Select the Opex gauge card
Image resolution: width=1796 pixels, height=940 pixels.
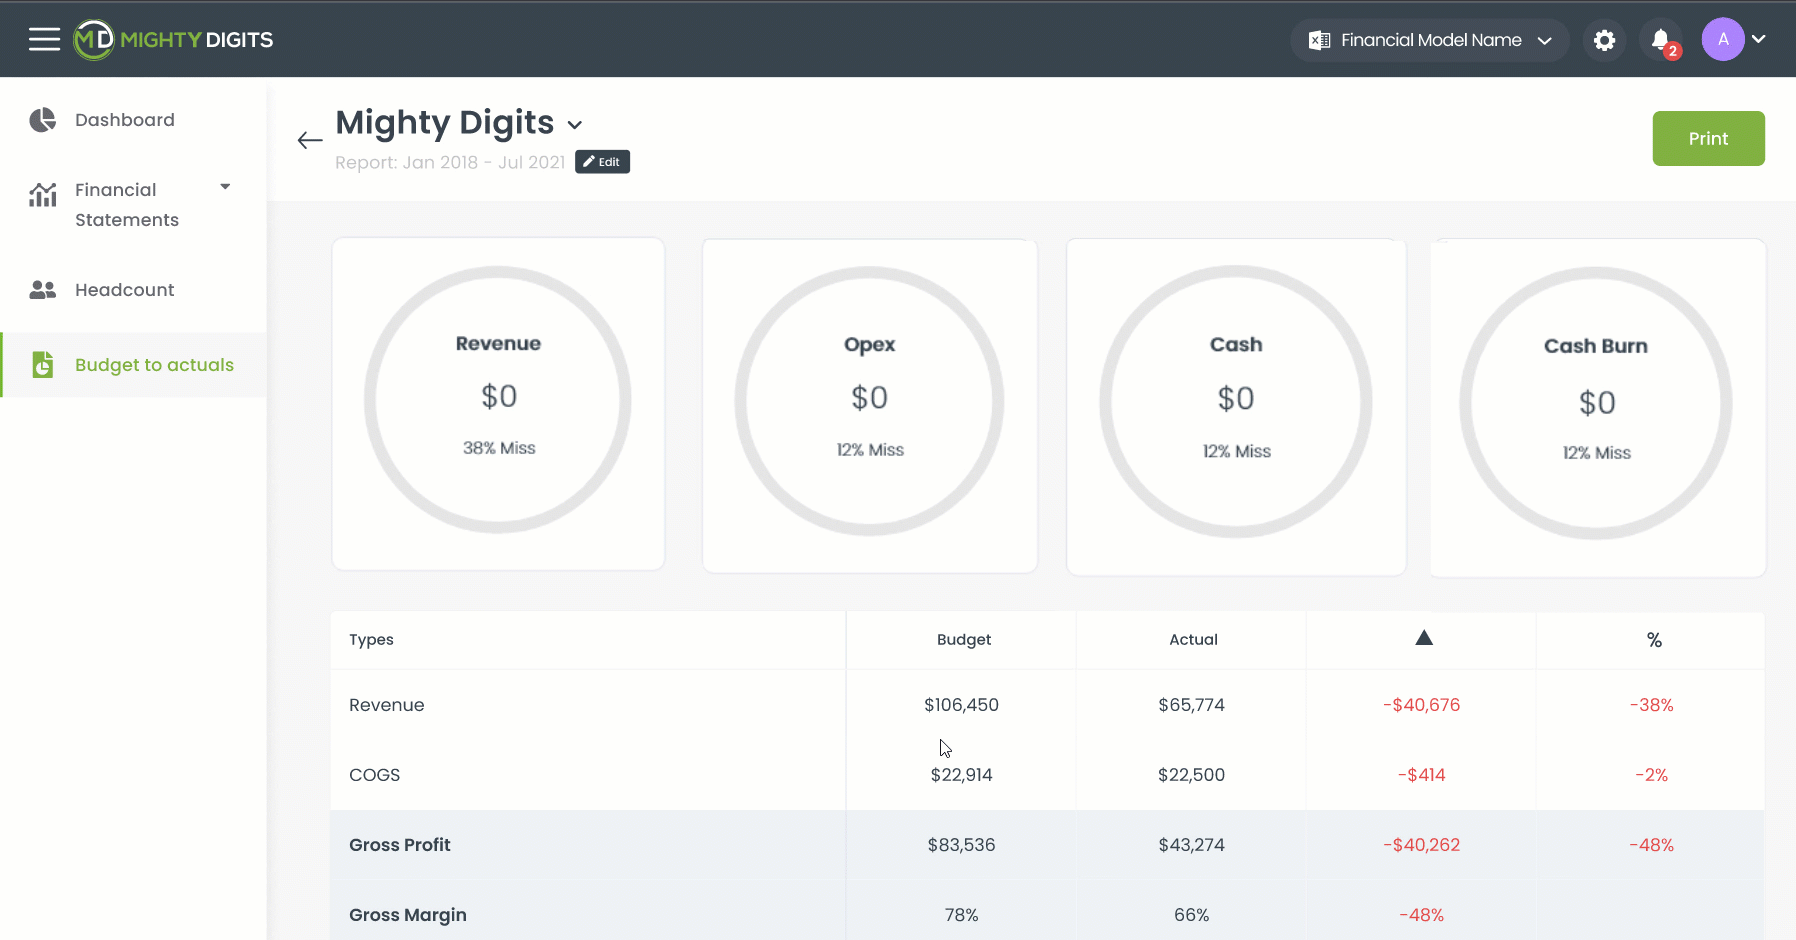pyautogui.click(x=870, y=406)
